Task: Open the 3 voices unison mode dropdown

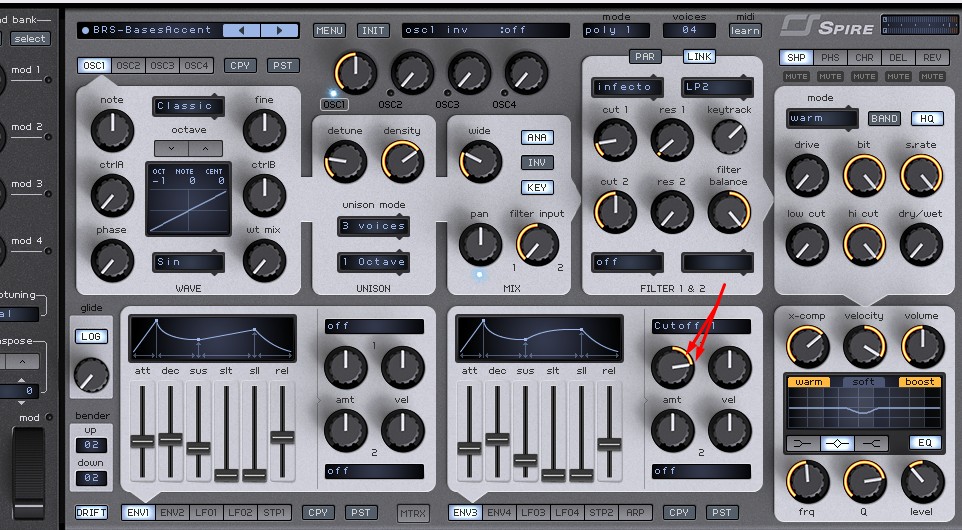Action: 372,226
